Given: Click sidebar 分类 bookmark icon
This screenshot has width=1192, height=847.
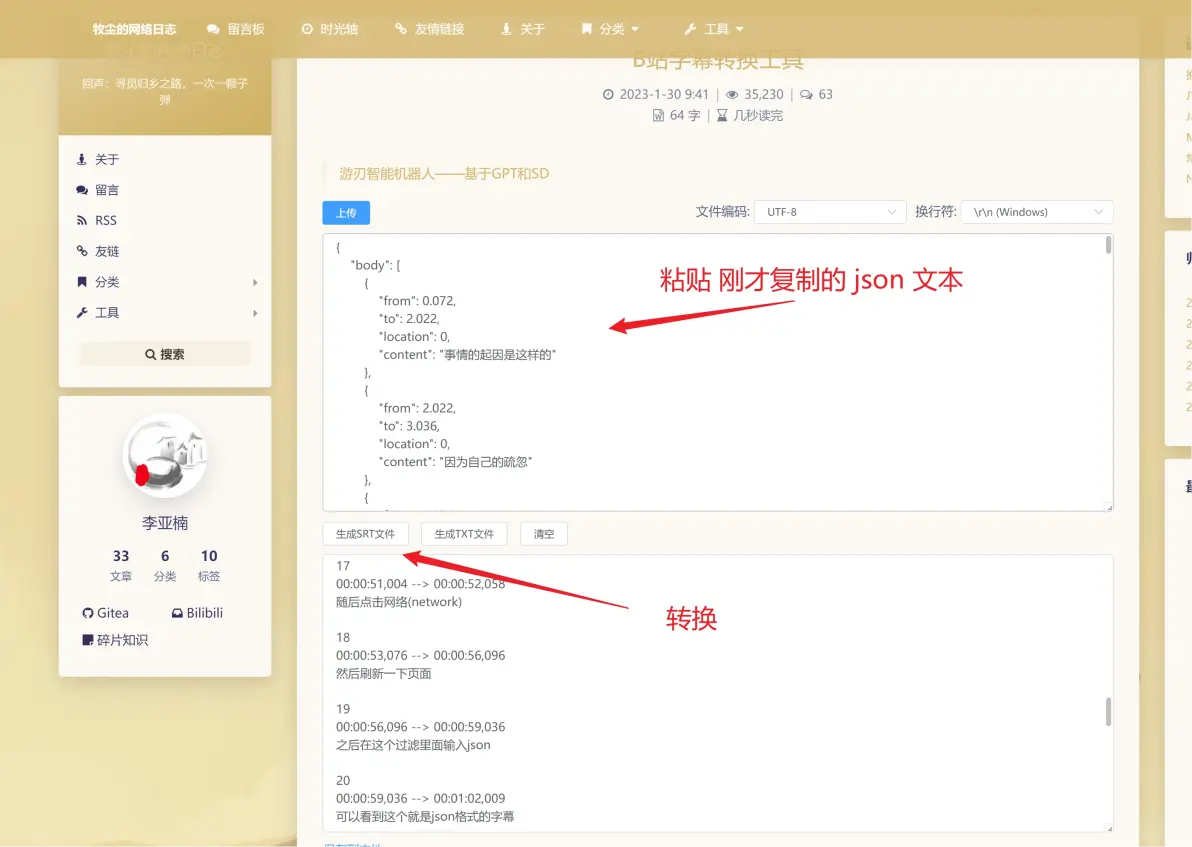Looking at the screenshot, I should tap(82, 282).
